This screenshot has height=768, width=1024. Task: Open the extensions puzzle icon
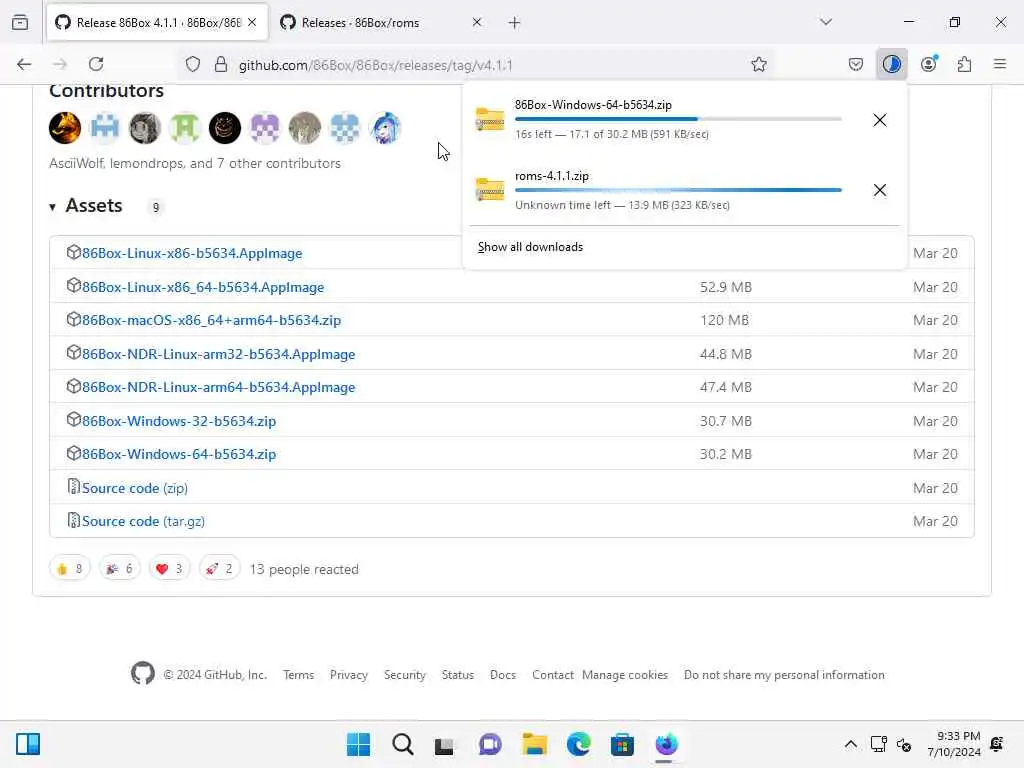[964, 64]
